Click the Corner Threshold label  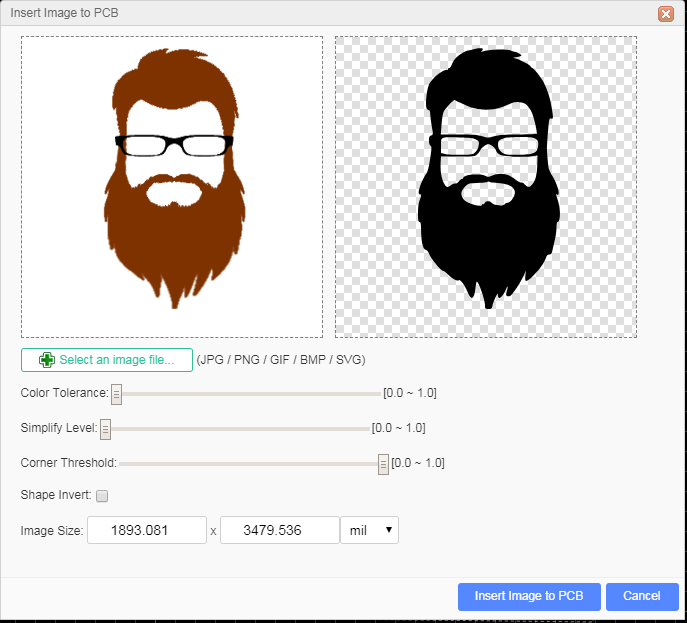coord(69,463)
